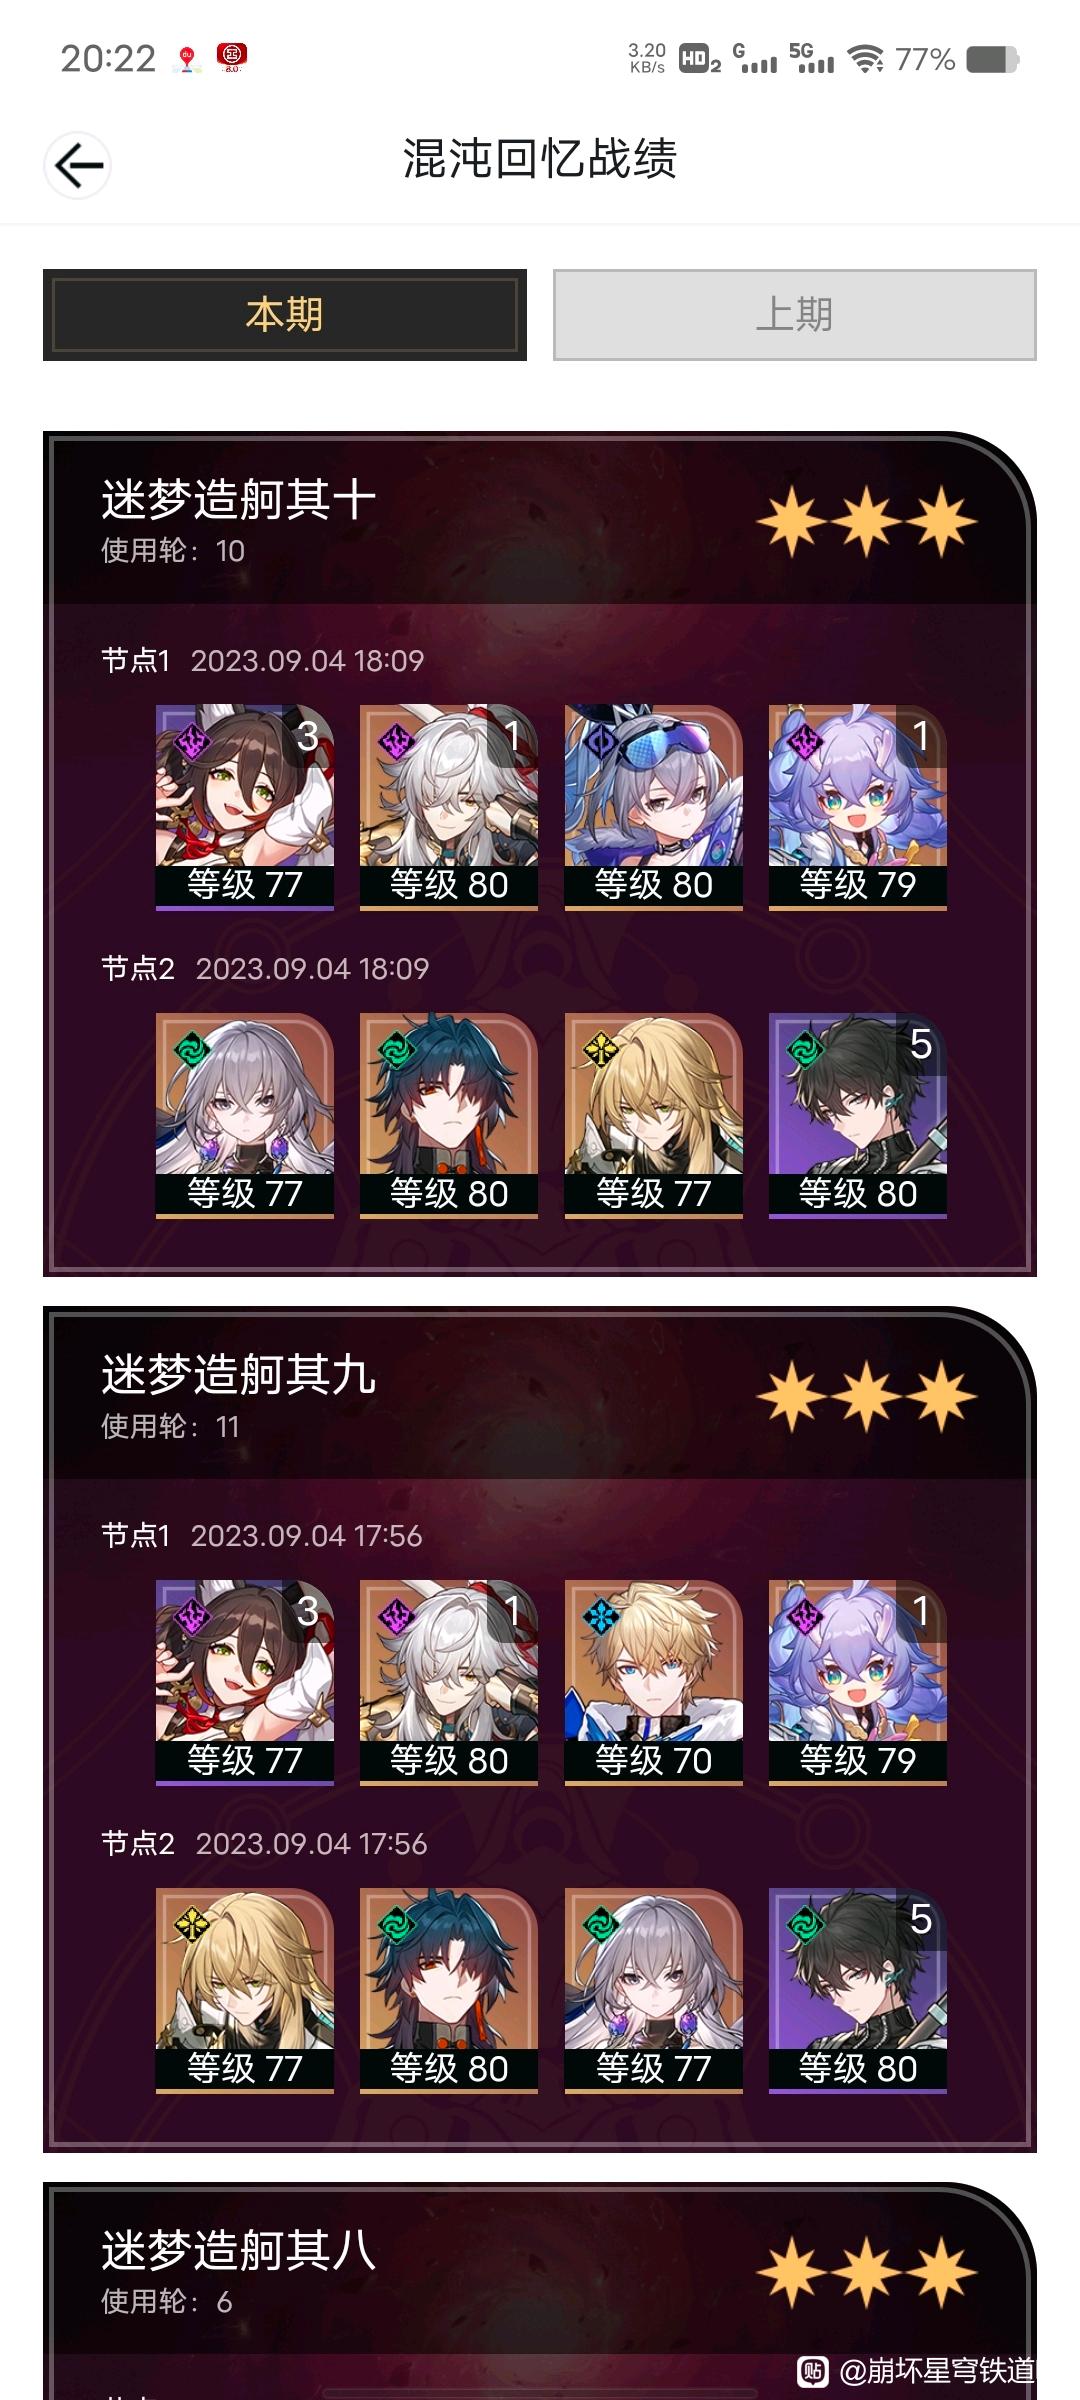
Task: Tap the Wi-Fi status icon
Action: tap(865, 59)
